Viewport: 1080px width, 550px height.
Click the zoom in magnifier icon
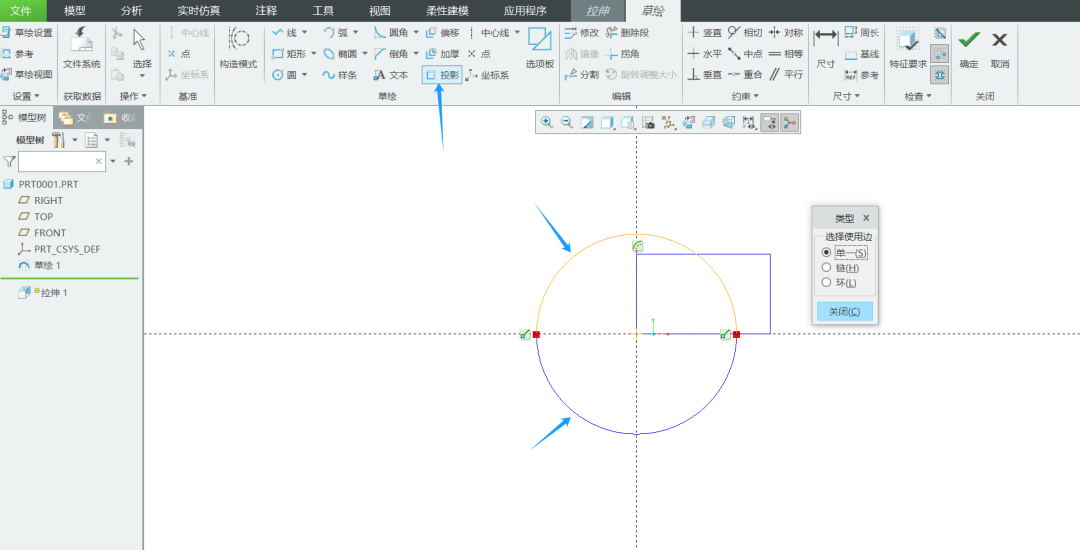click(547, 123)
